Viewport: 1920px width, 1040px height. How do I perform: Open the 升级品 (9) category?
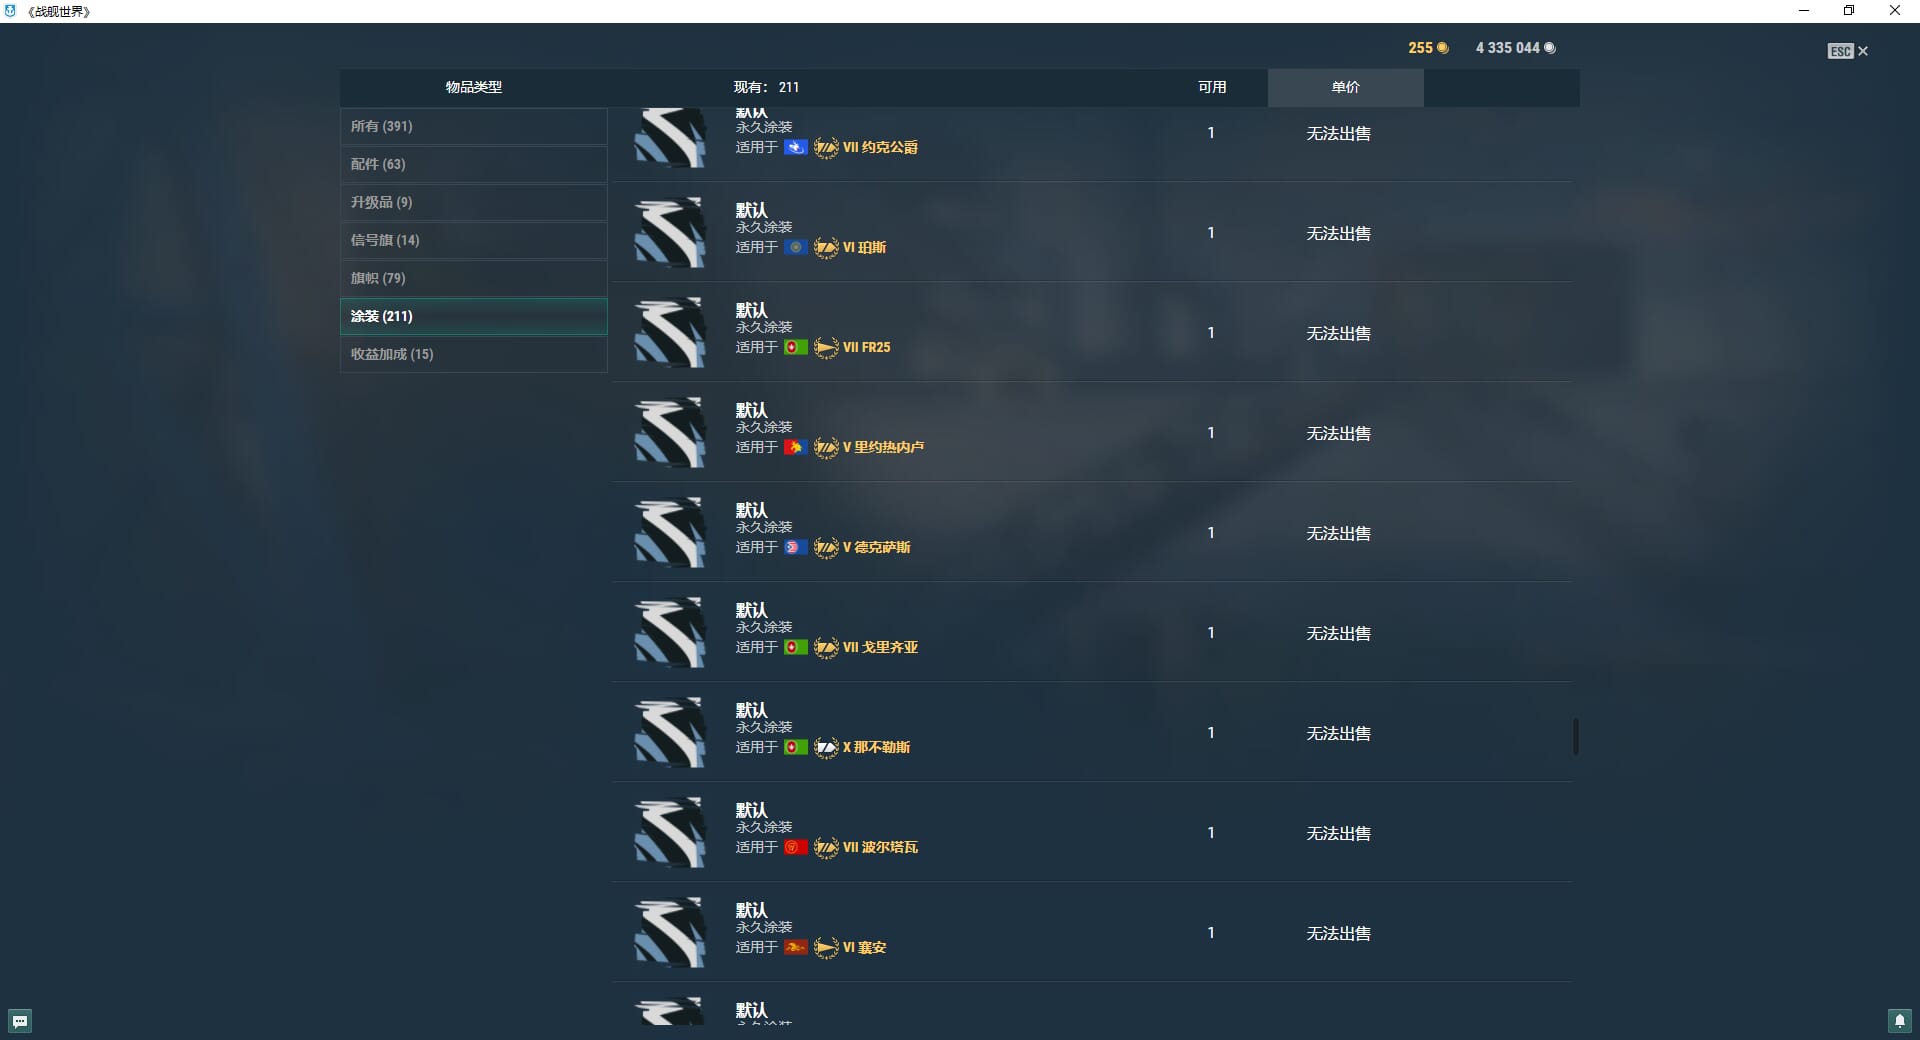473,202
